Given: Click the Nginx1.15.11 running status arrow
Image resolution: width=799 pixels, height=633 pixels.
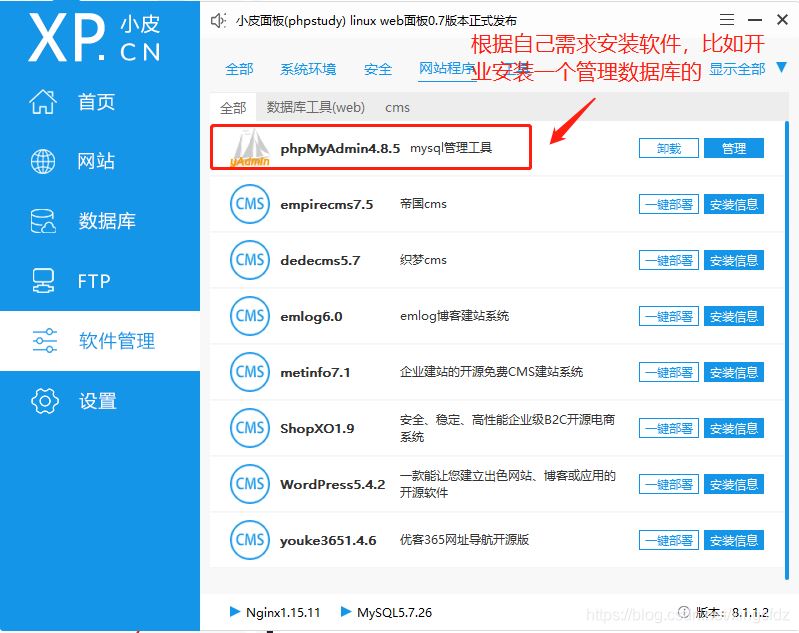Looking at the screenshot, I should [x=234, y=611].
